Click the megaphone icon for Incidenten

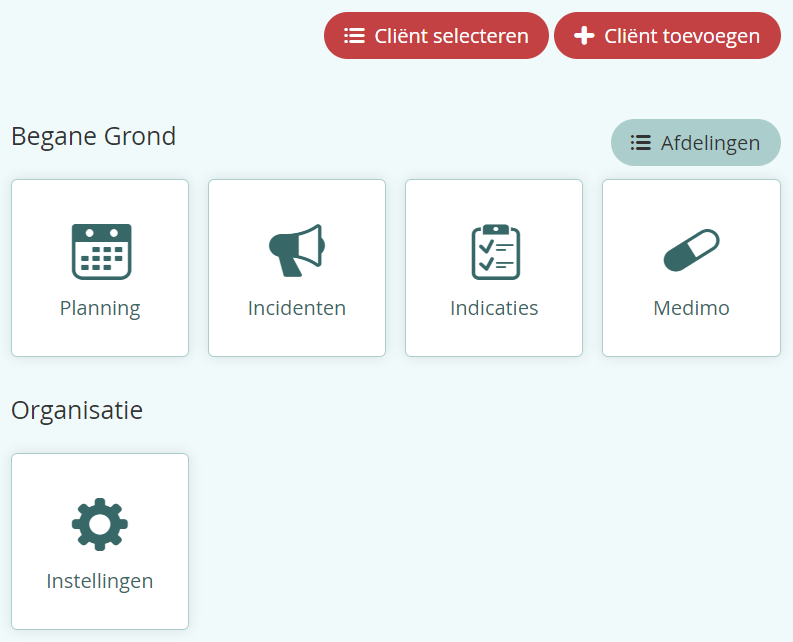point(297,250)
